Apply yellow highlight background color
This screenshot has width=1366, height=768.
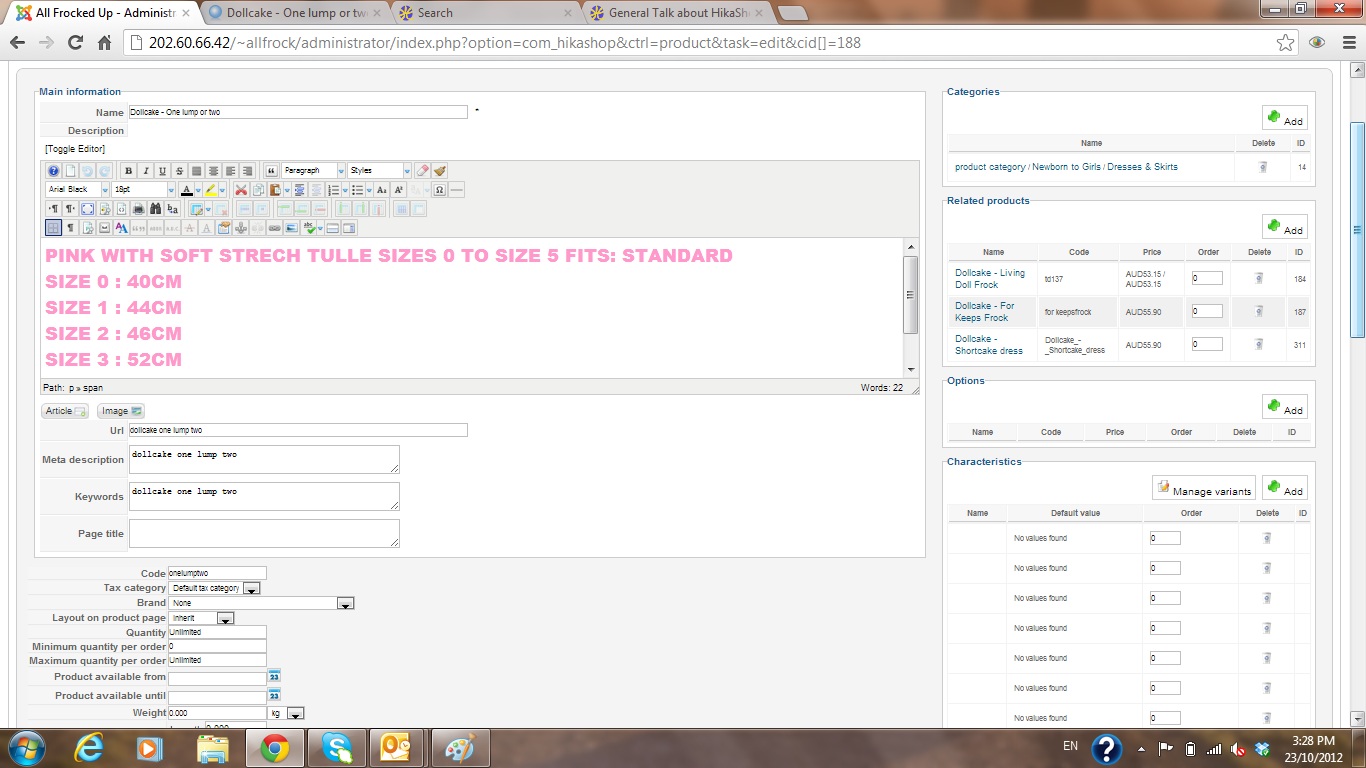click(211, 190)
